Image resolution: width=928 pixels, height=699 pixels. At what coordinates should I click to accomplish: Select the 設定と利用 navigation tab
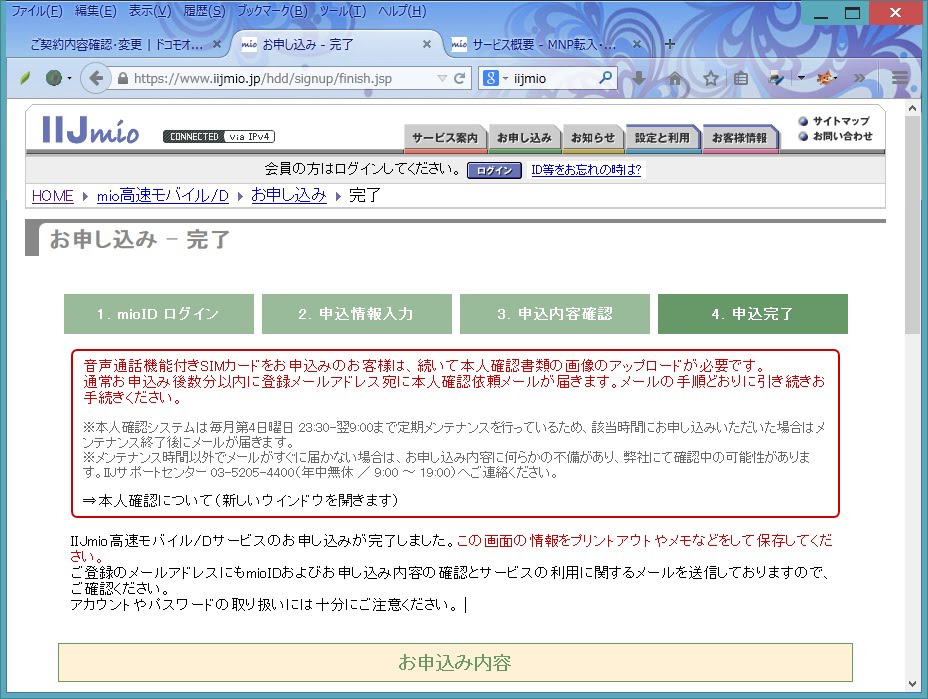[x=662, y=138]
